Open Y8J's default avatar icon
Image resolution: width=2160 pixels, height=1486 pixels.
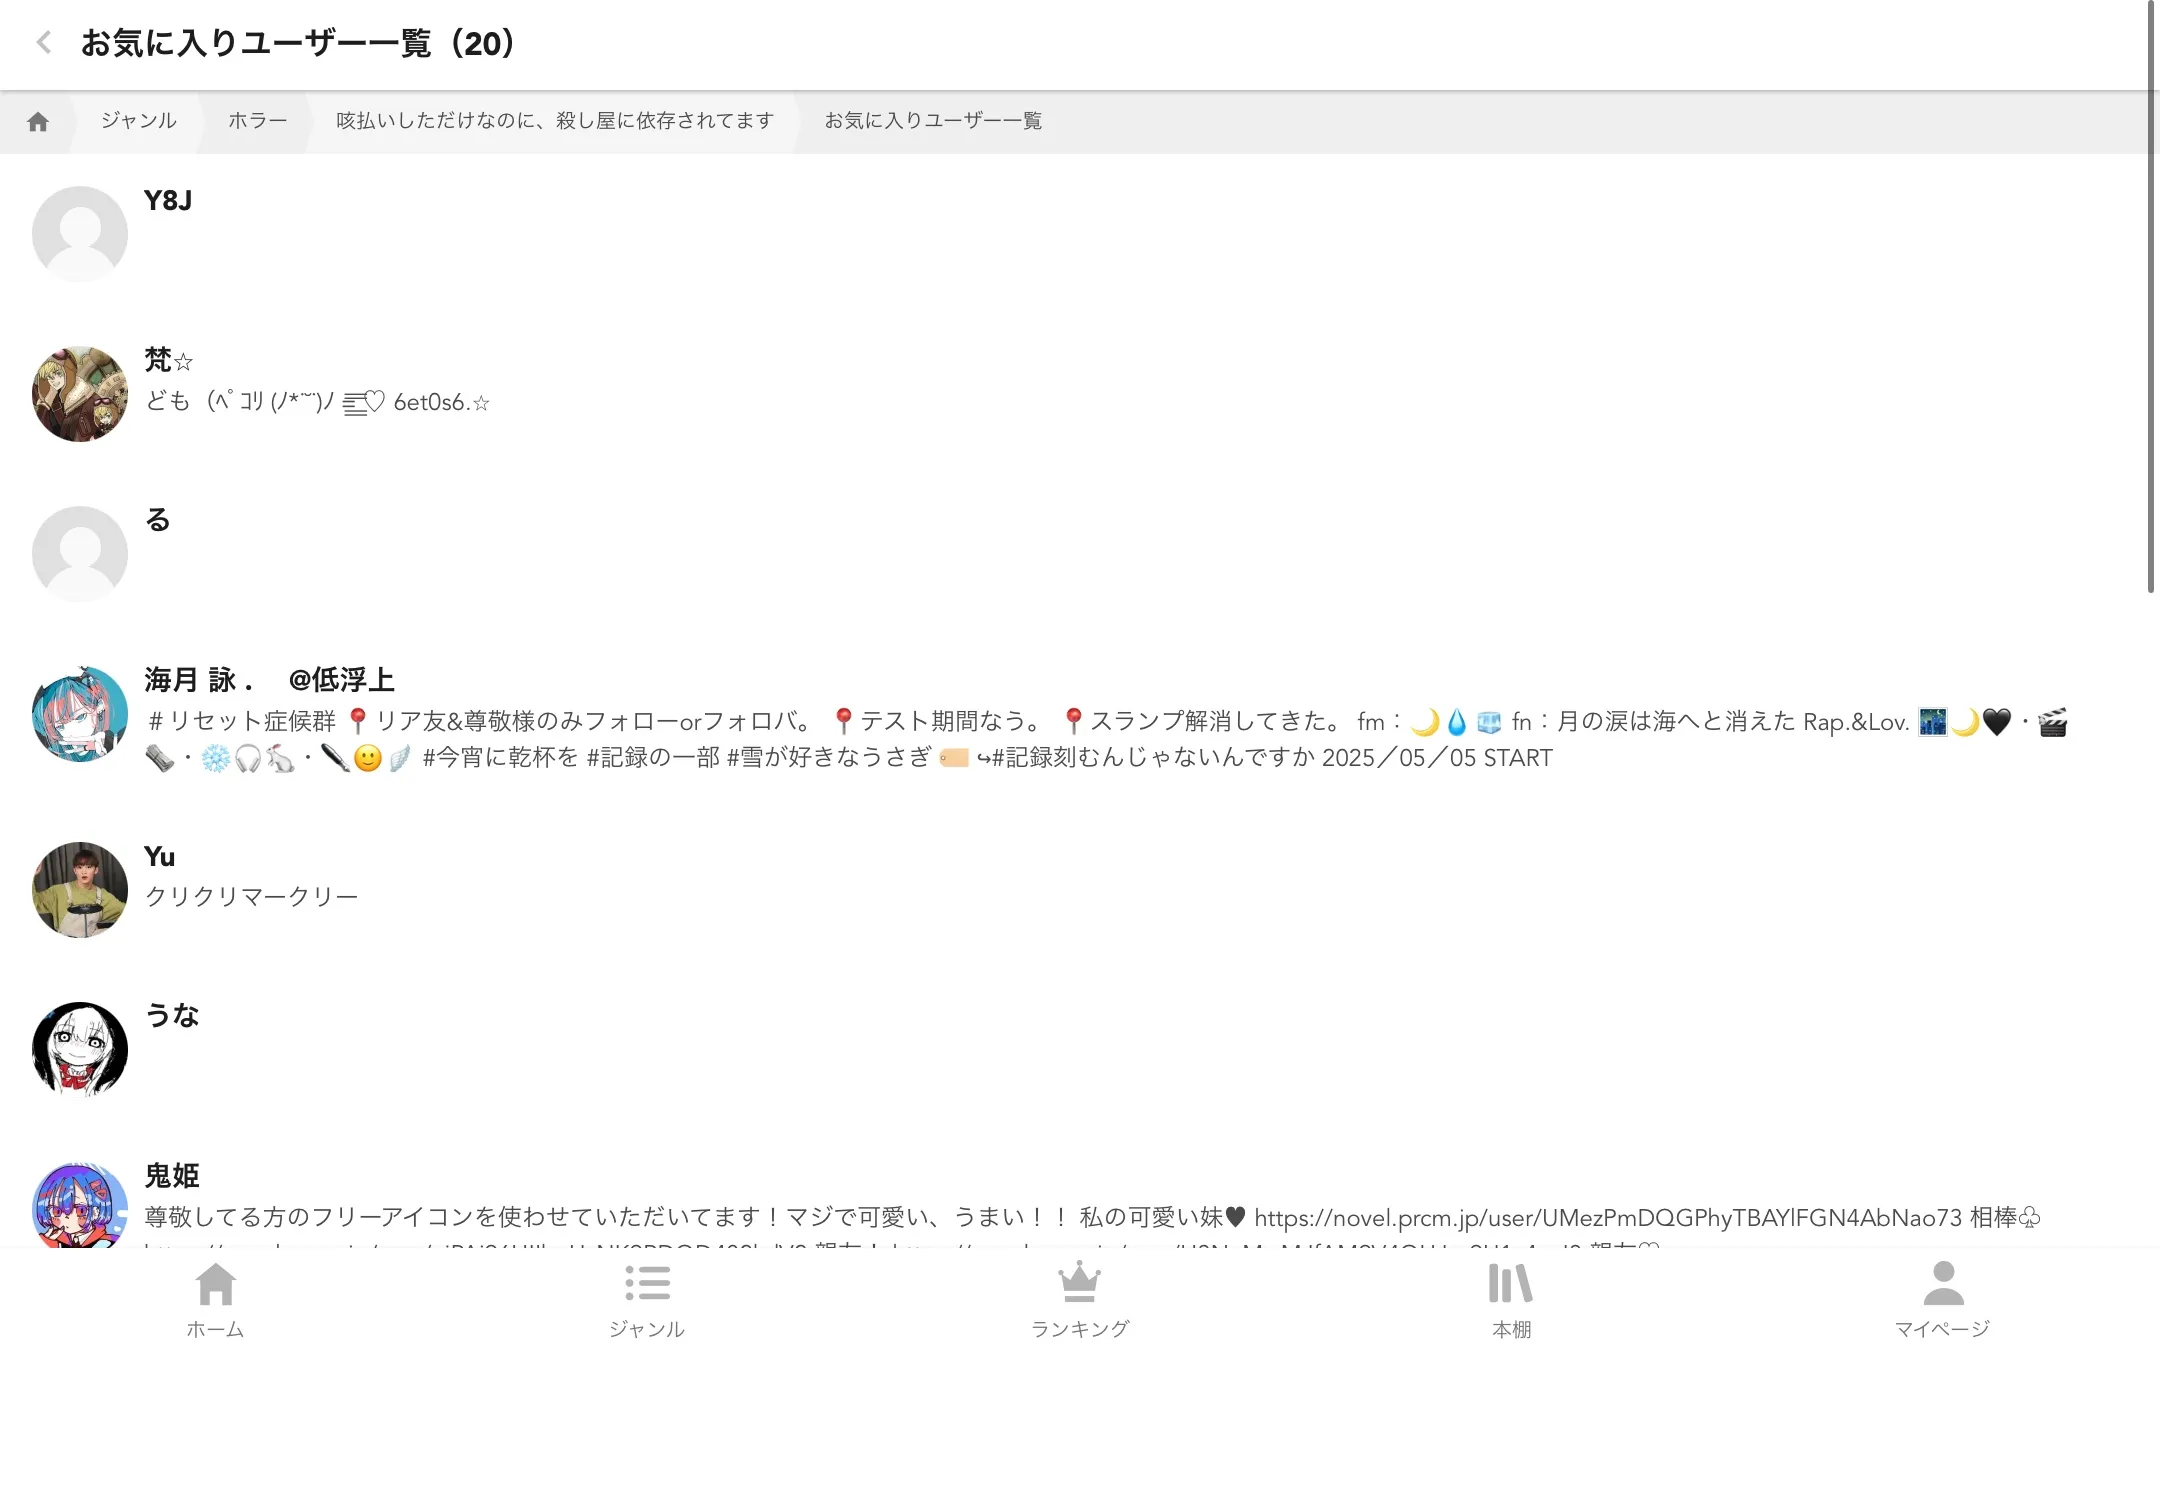coord(80,232)
